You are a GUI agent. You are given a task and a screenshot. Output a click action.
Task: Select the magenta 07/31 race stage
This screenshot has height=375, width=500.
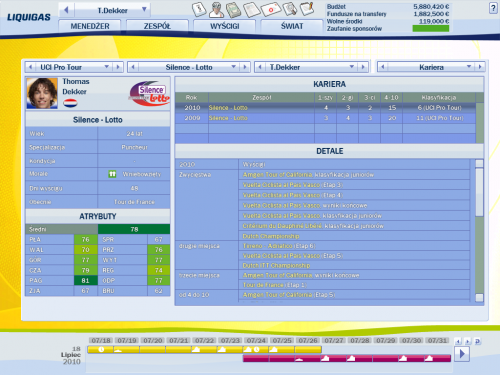[x=437, y=359]
